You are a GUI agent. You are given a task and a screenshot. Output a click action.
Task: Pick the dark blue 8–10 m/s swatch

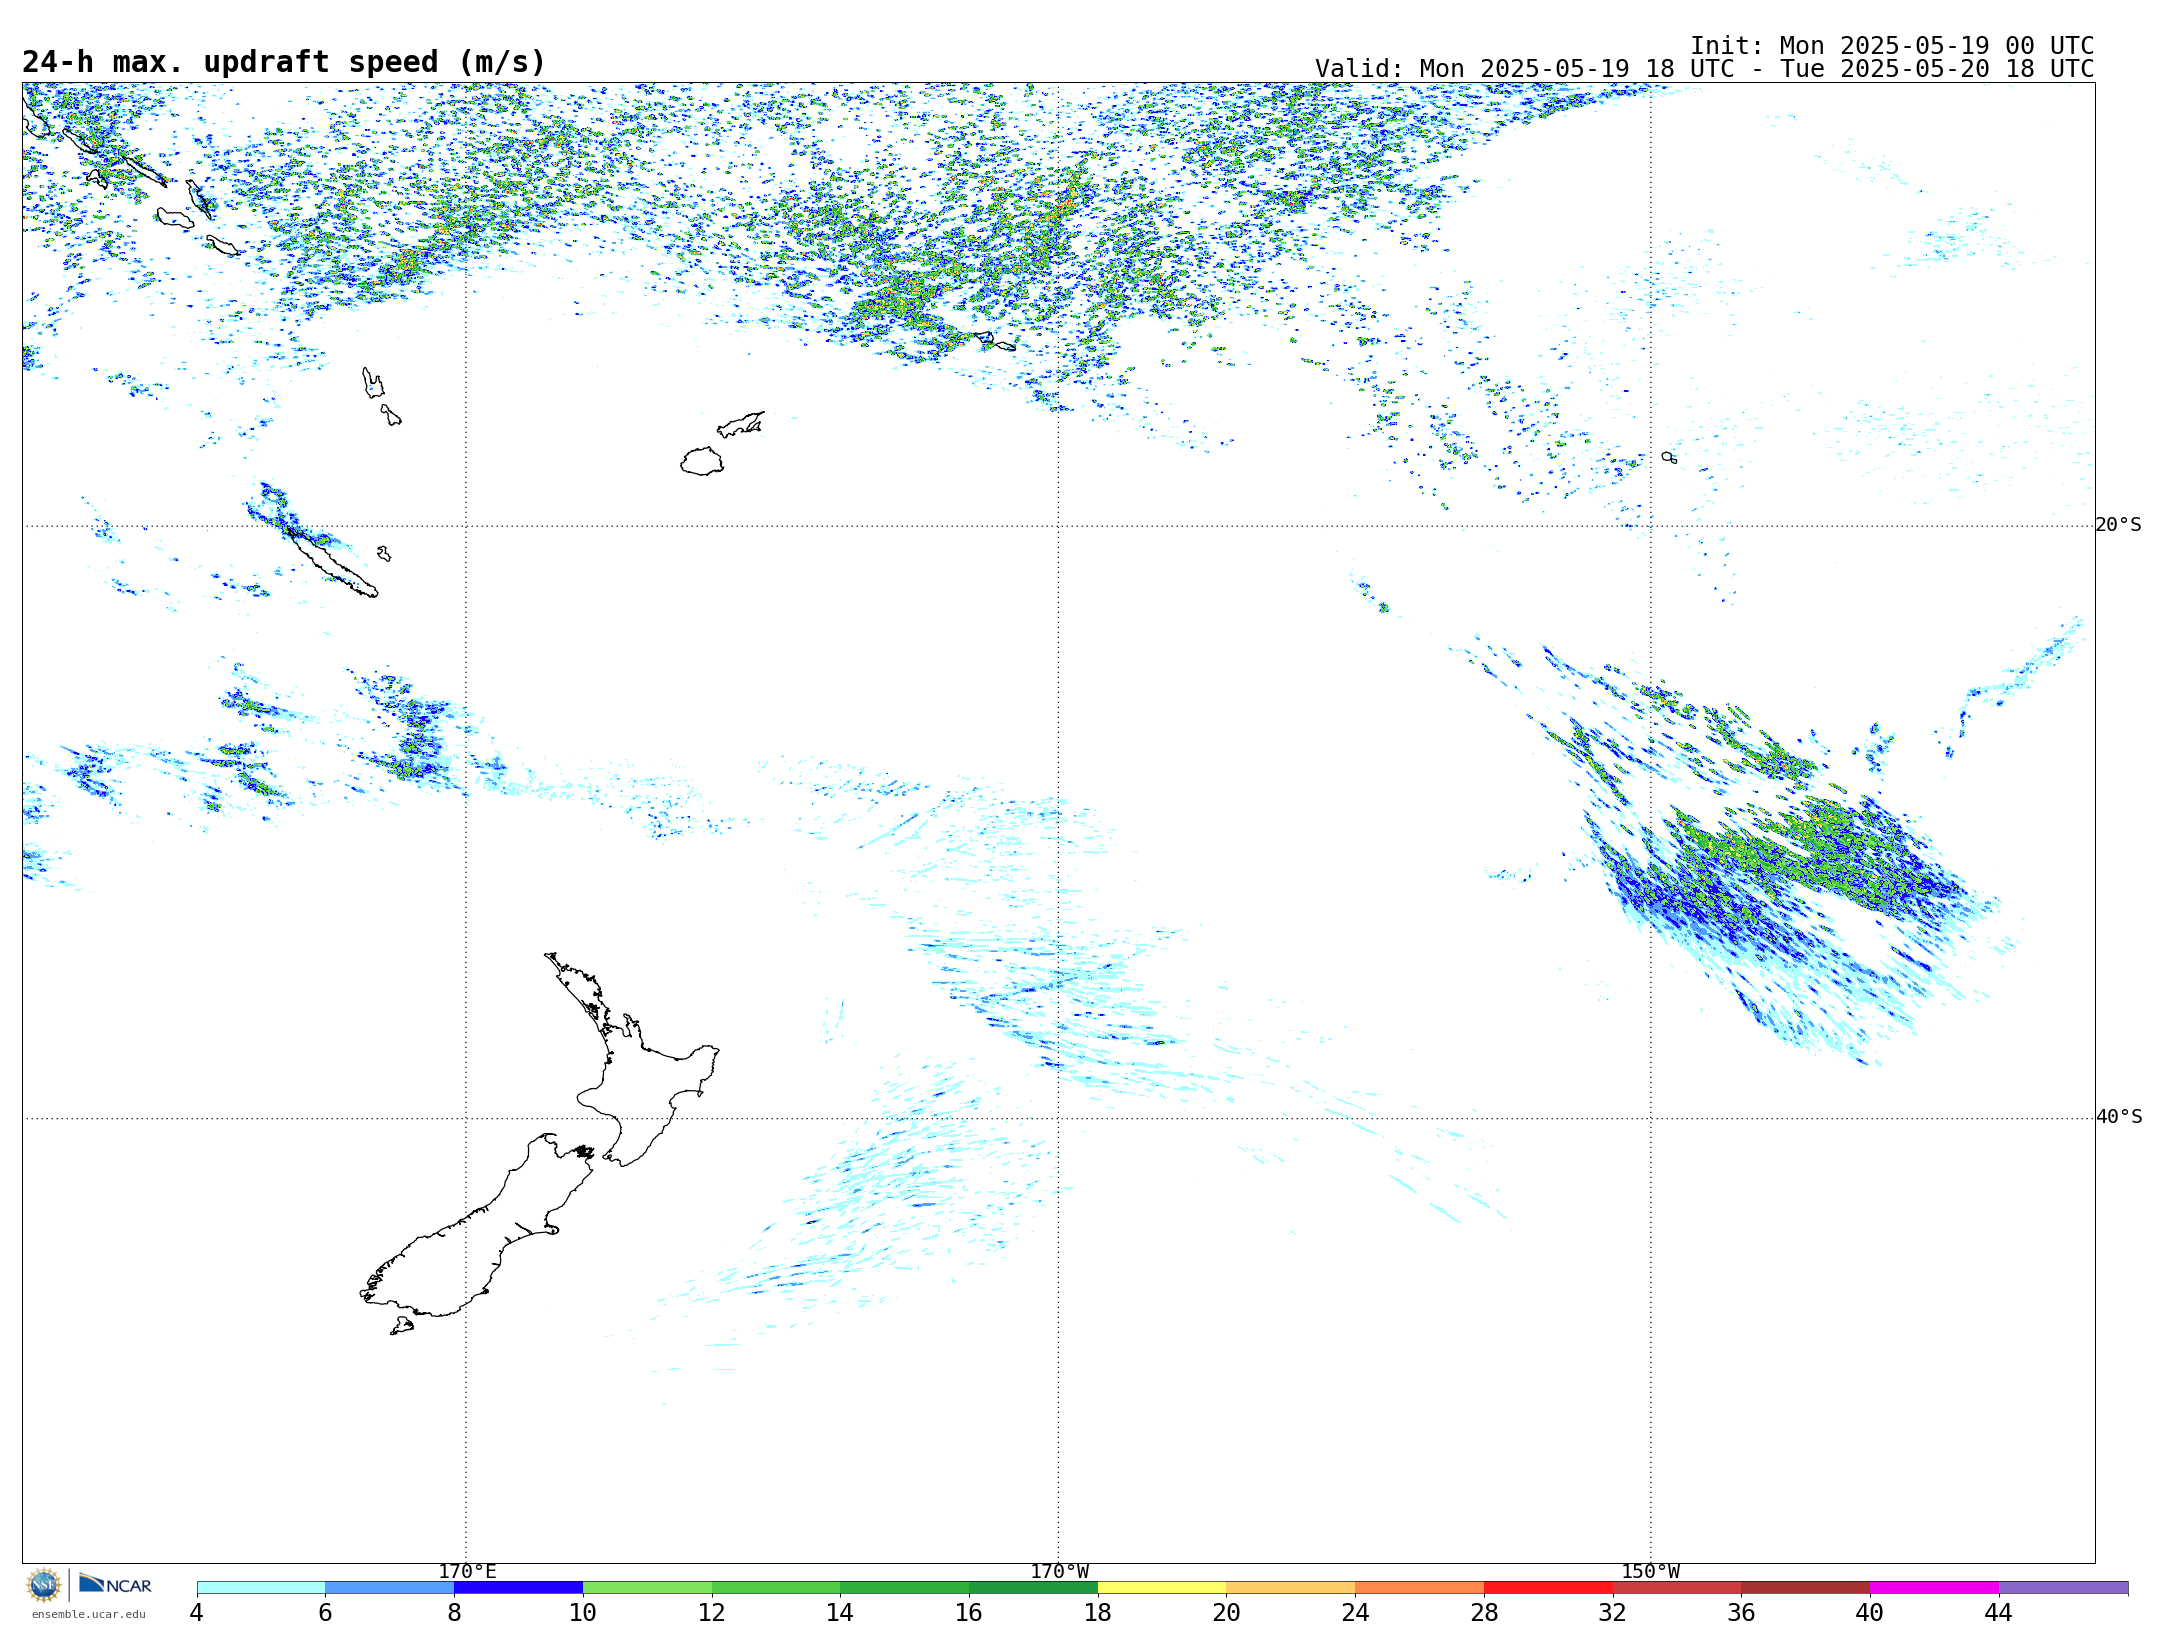pos(519,1588)
